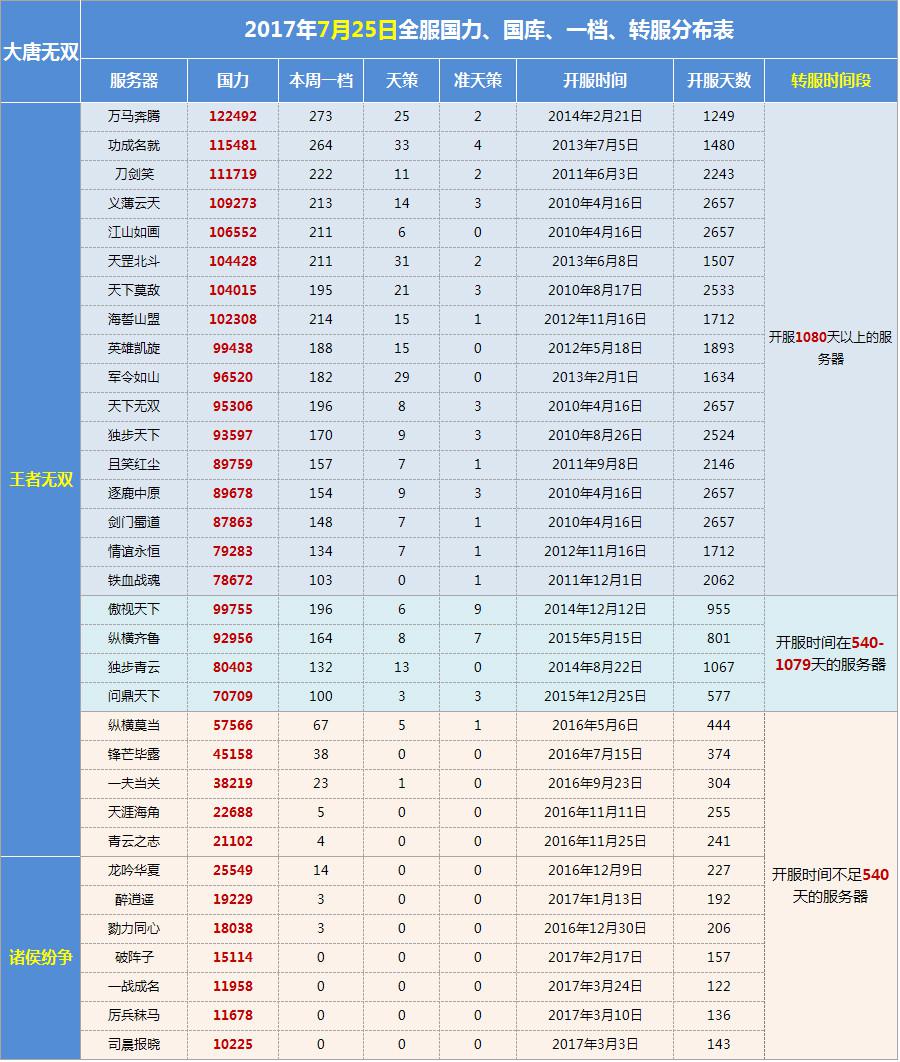Image resolution: width=900 pixels, height=1062 pixels.
Task: Select server name 独步青云
Action: pos(134,667)
